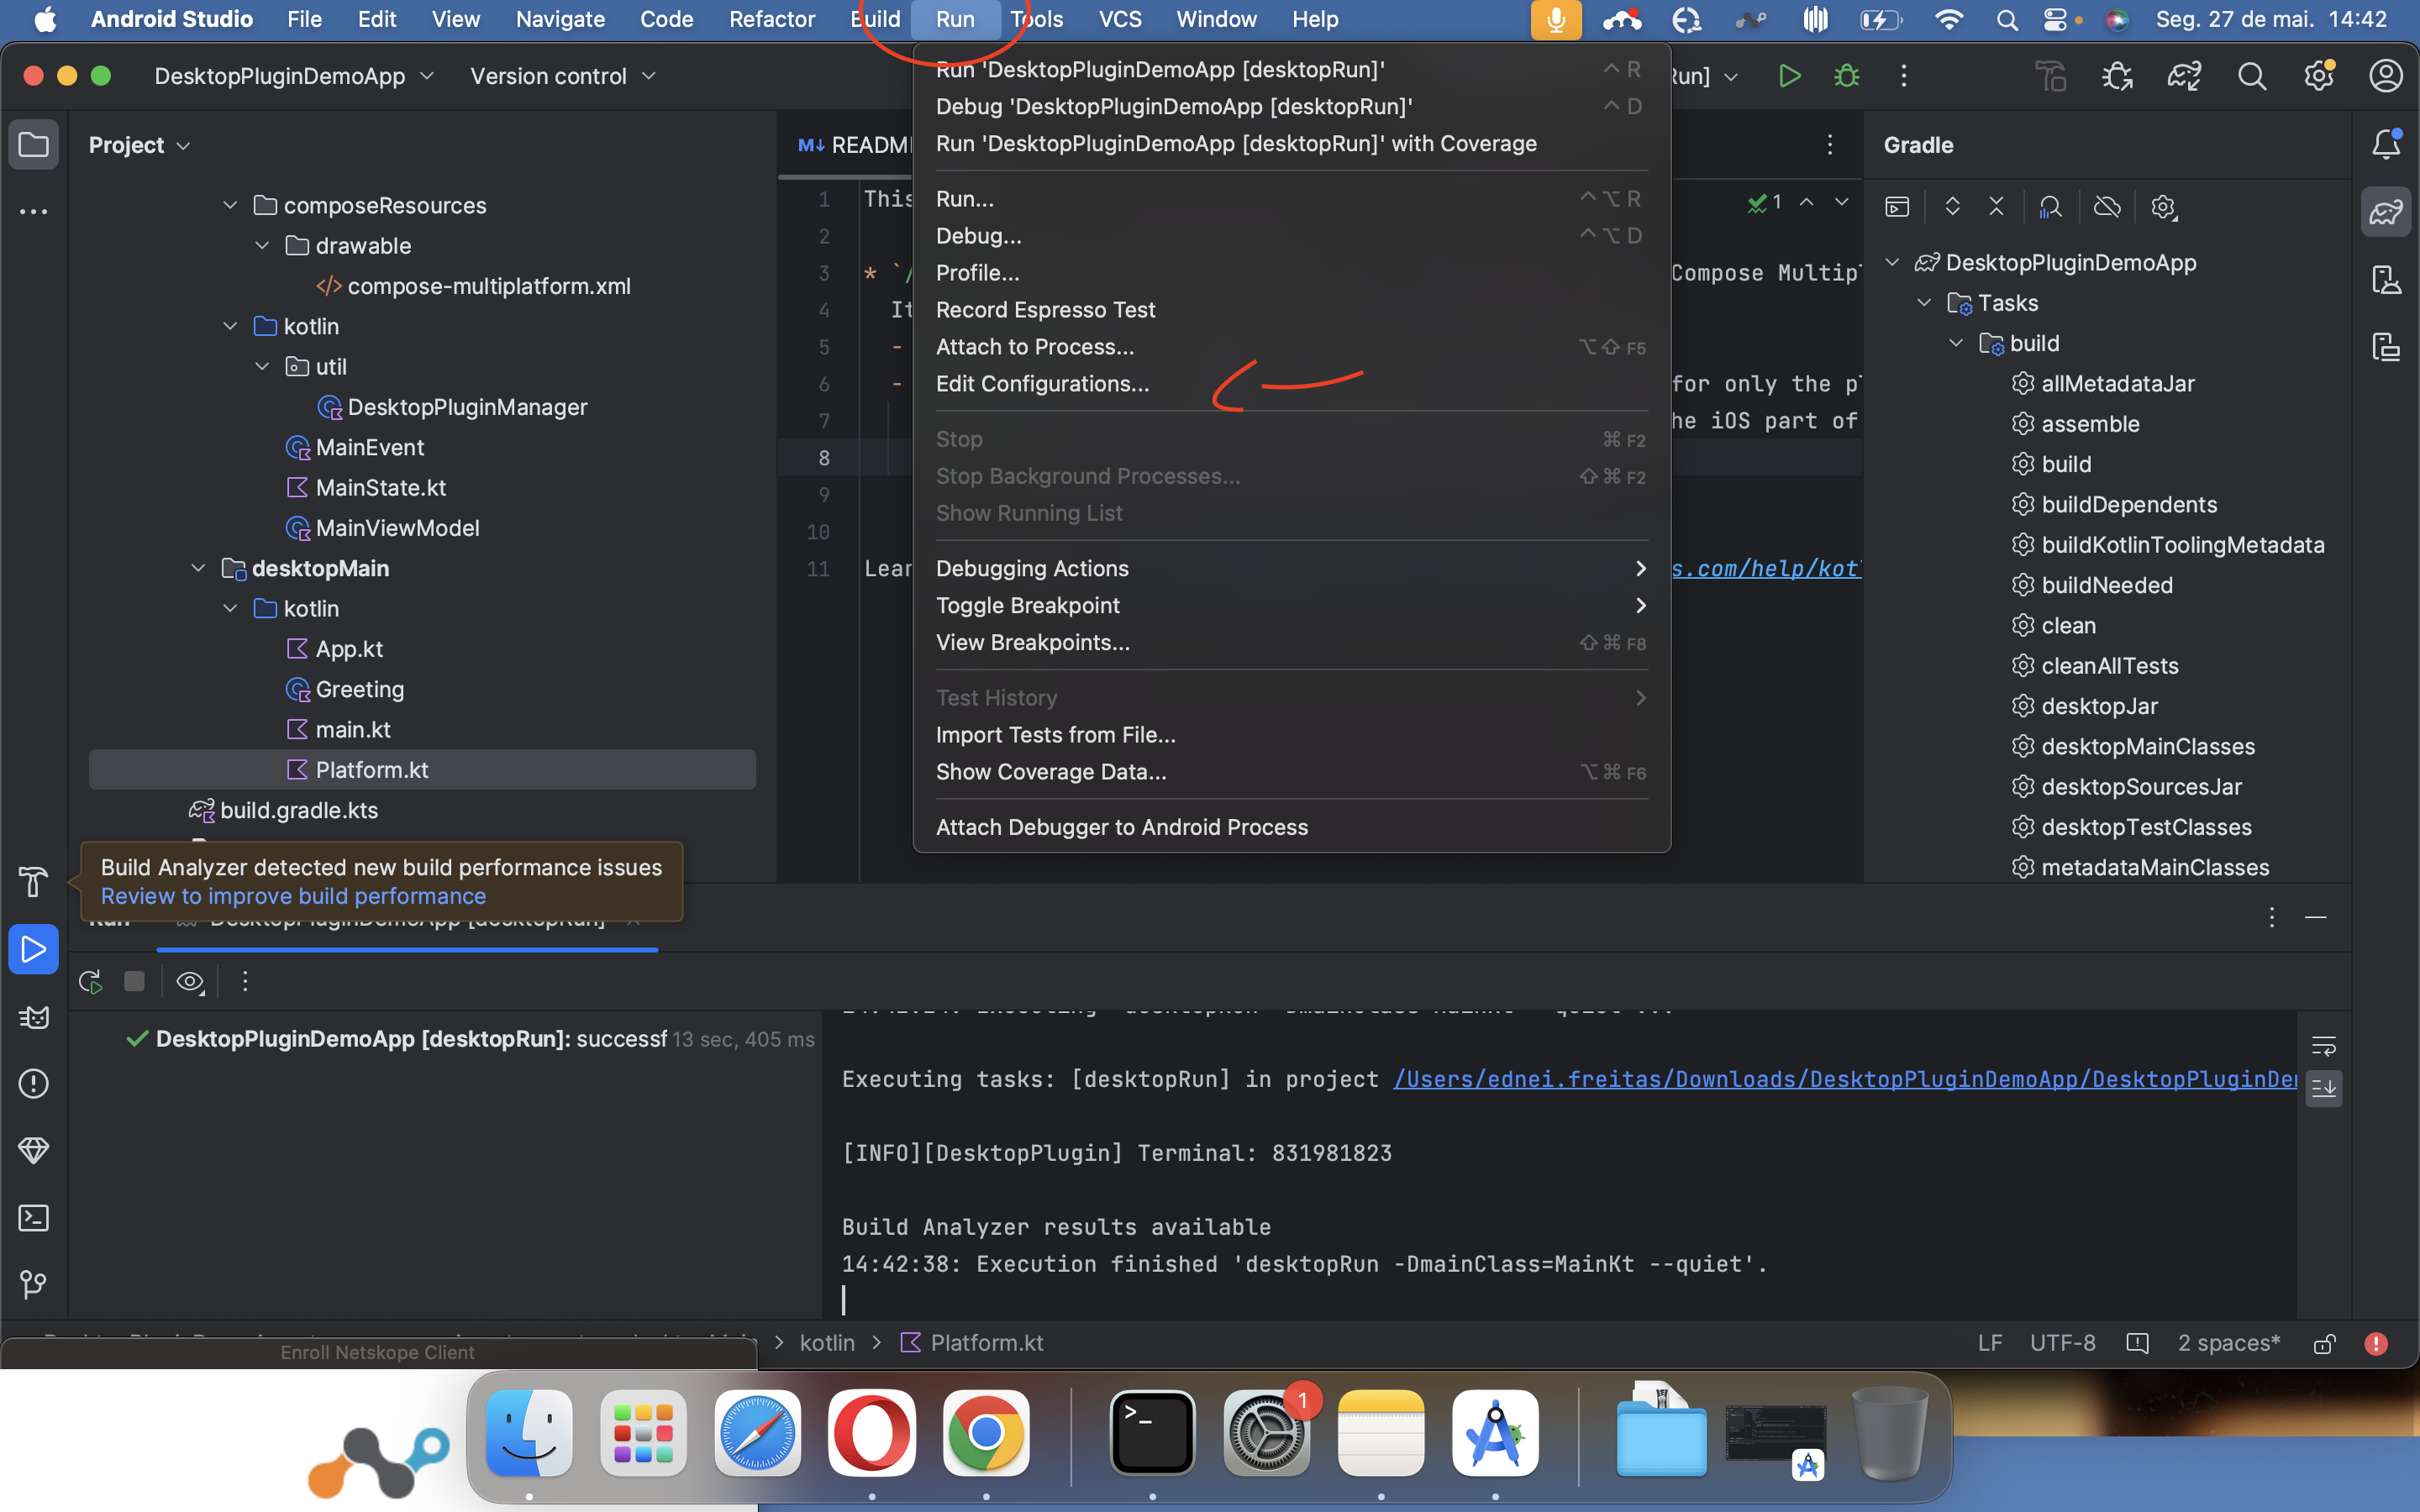
Task: Click the Android Studio icon in Dock
Action: (1495, 1433)
